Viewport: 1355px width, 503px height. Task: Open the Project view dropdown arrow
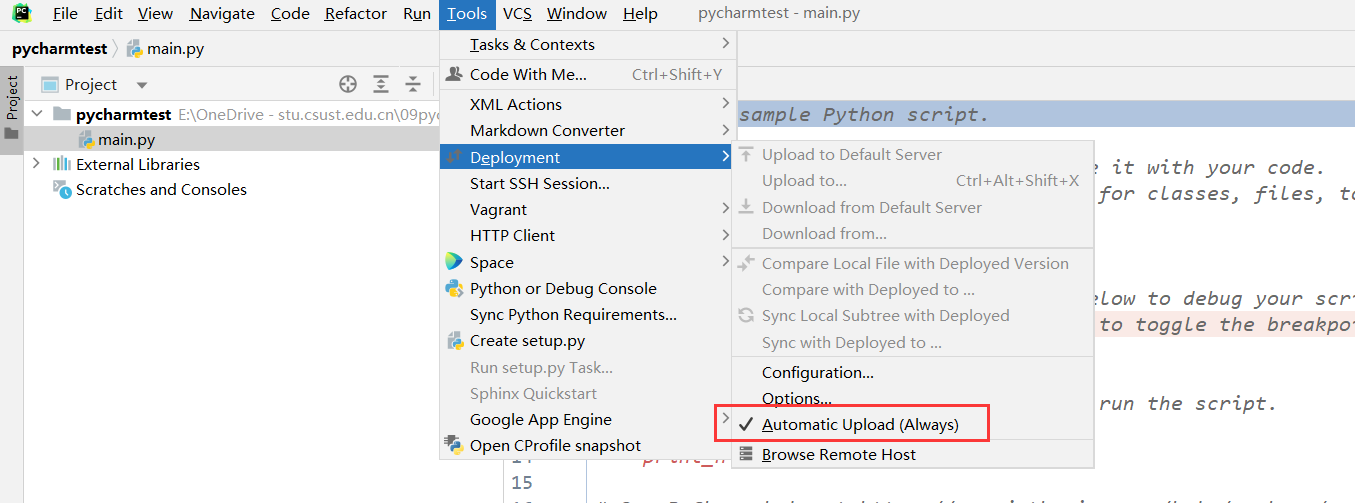pos(142,85)
